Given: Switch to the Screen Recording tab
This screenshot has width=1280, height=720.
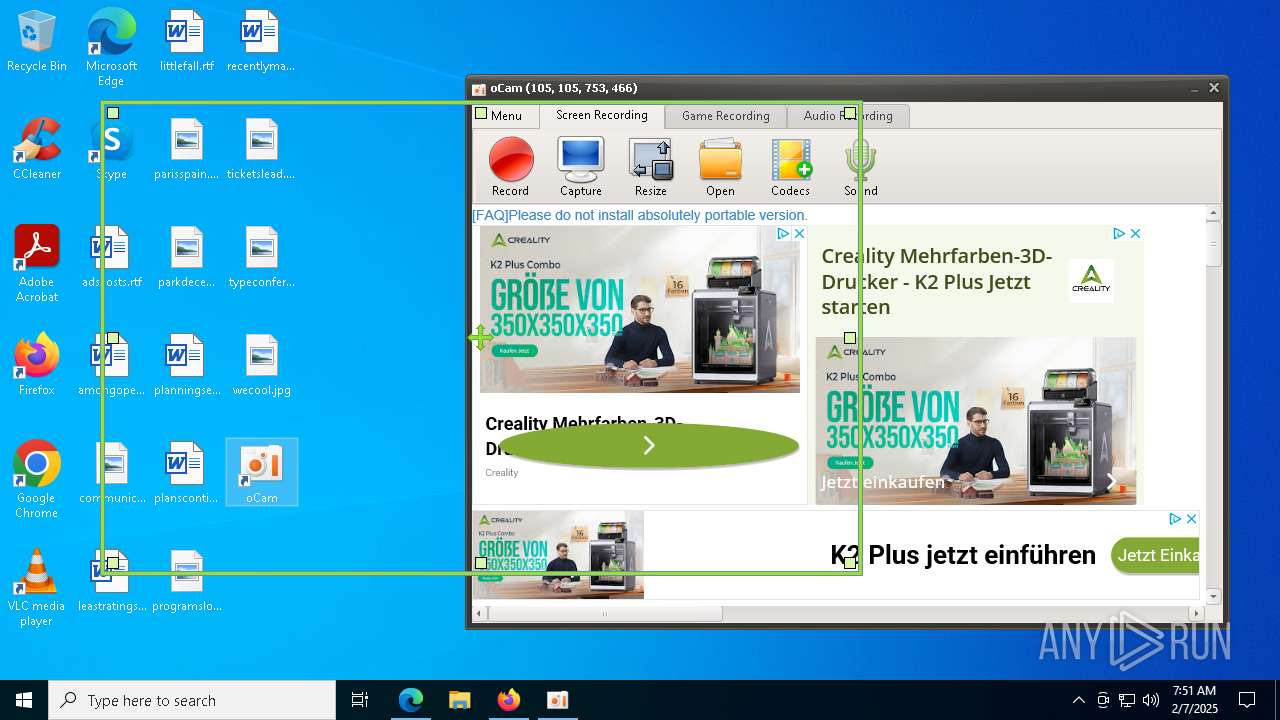Looking at the screenshot, I should click(602, 115).
